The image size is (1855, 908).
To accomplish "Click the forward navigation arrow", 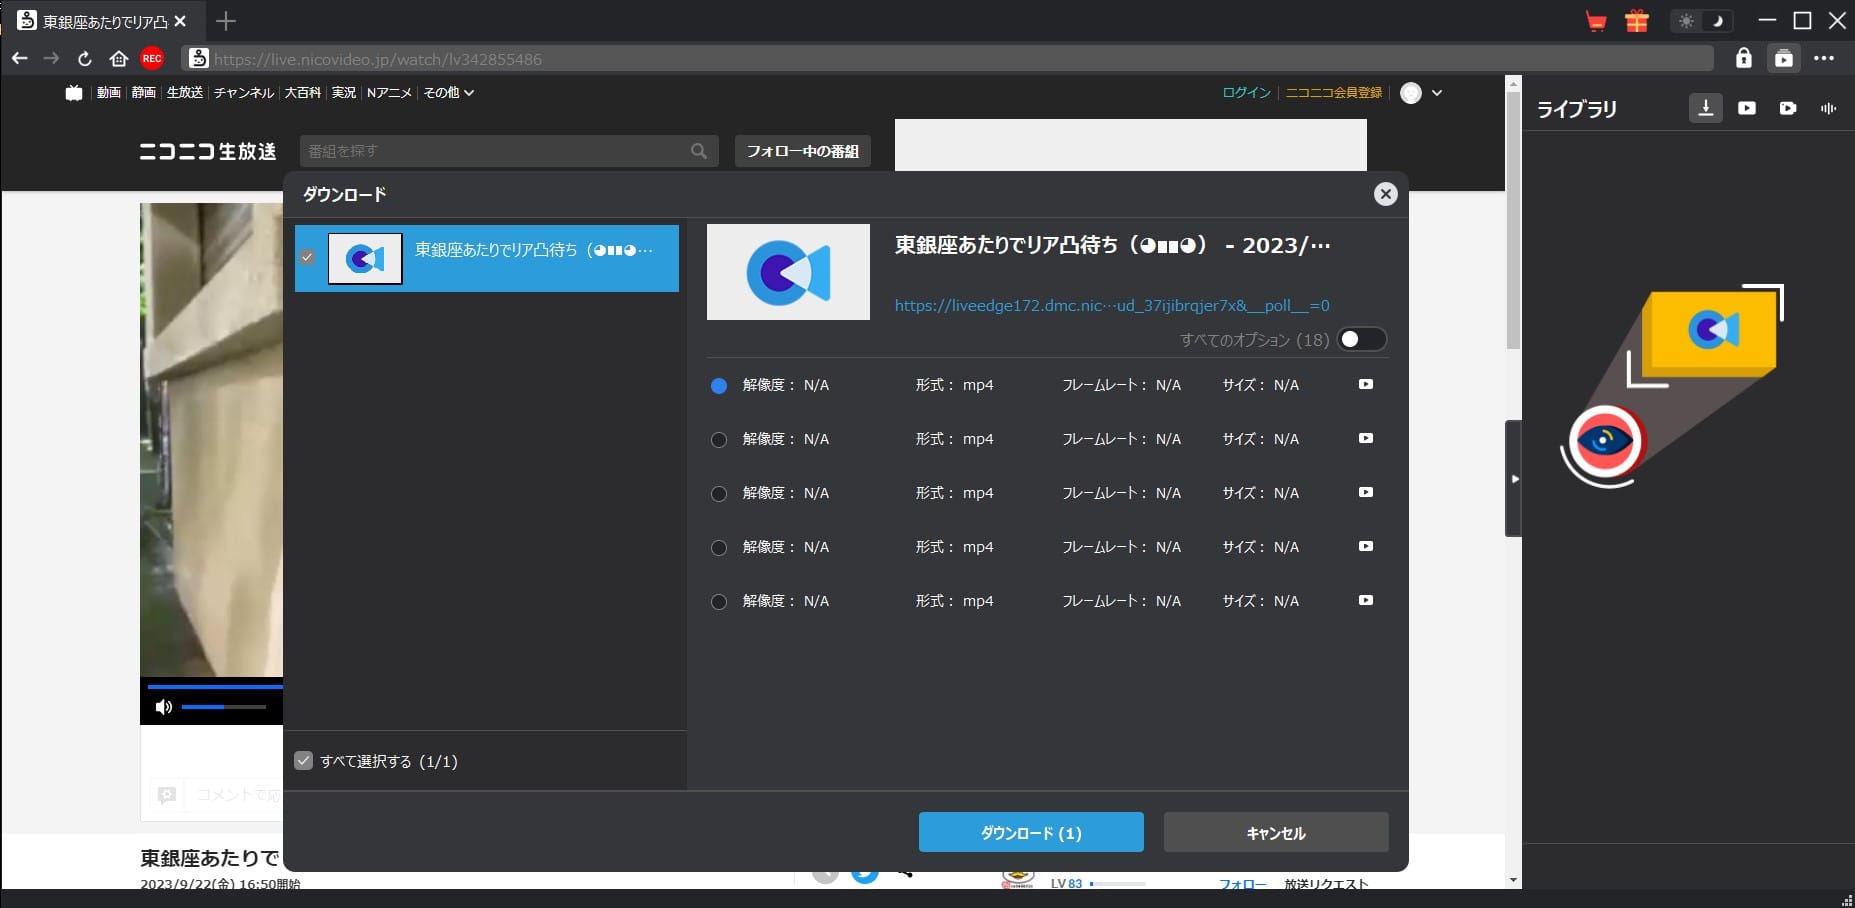I will click(x=51, y=59).
